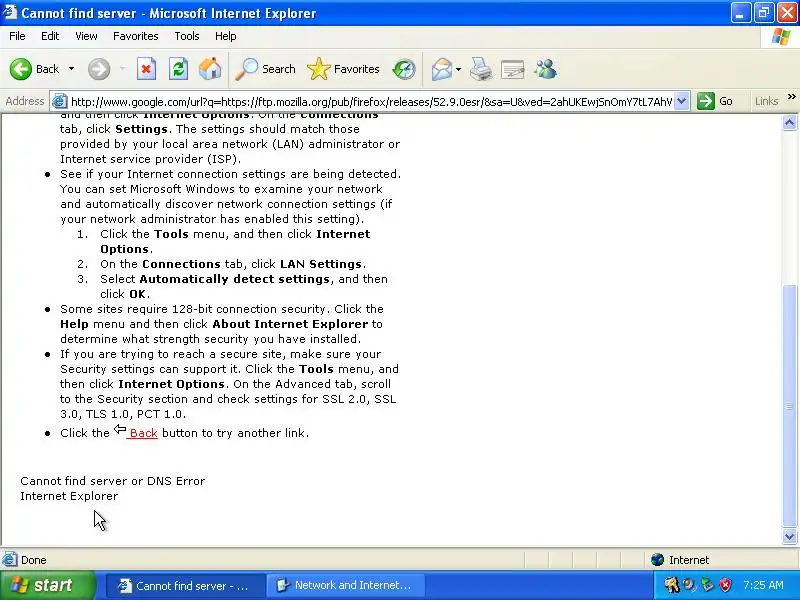
Task: Click the Windows flag logo throbber
Action: pyautogui.click(x=781, y=37)
